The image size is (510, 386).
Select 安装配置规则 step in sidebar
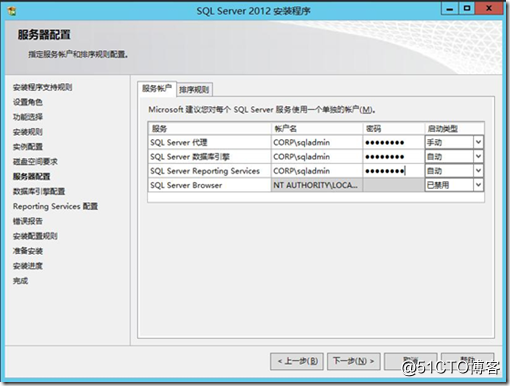[35, 236]
